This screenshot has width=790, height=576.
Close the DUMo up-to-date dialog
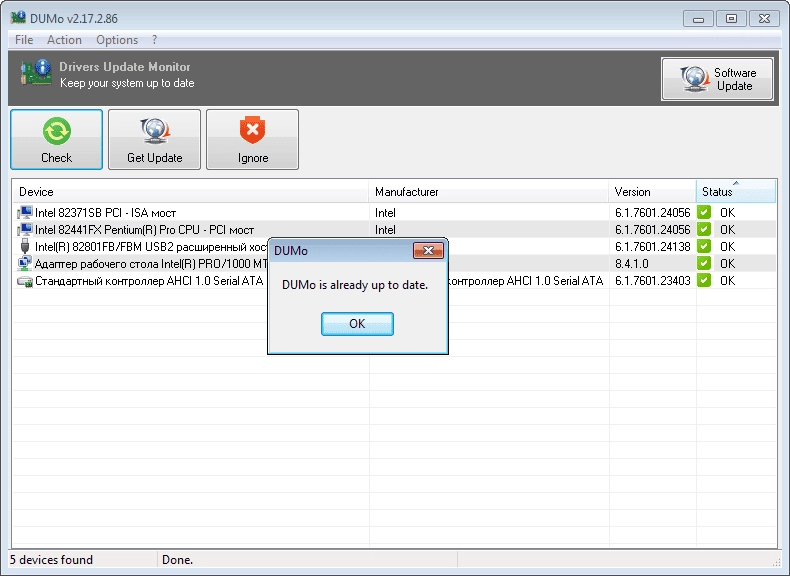(x=428, y=250)
